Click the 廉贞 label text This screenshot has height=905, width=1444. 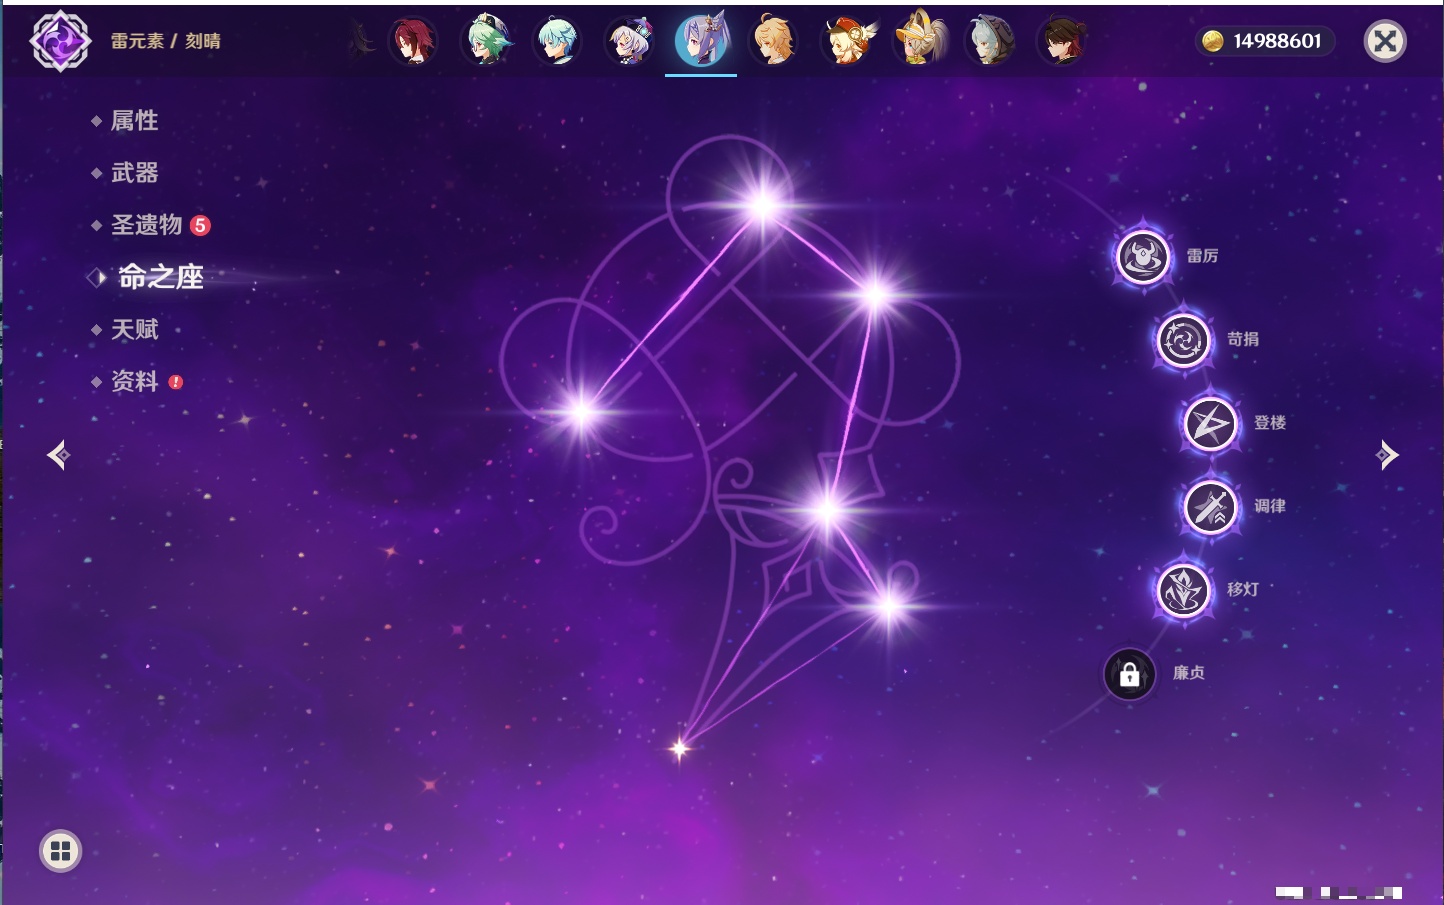(1189, 673)
